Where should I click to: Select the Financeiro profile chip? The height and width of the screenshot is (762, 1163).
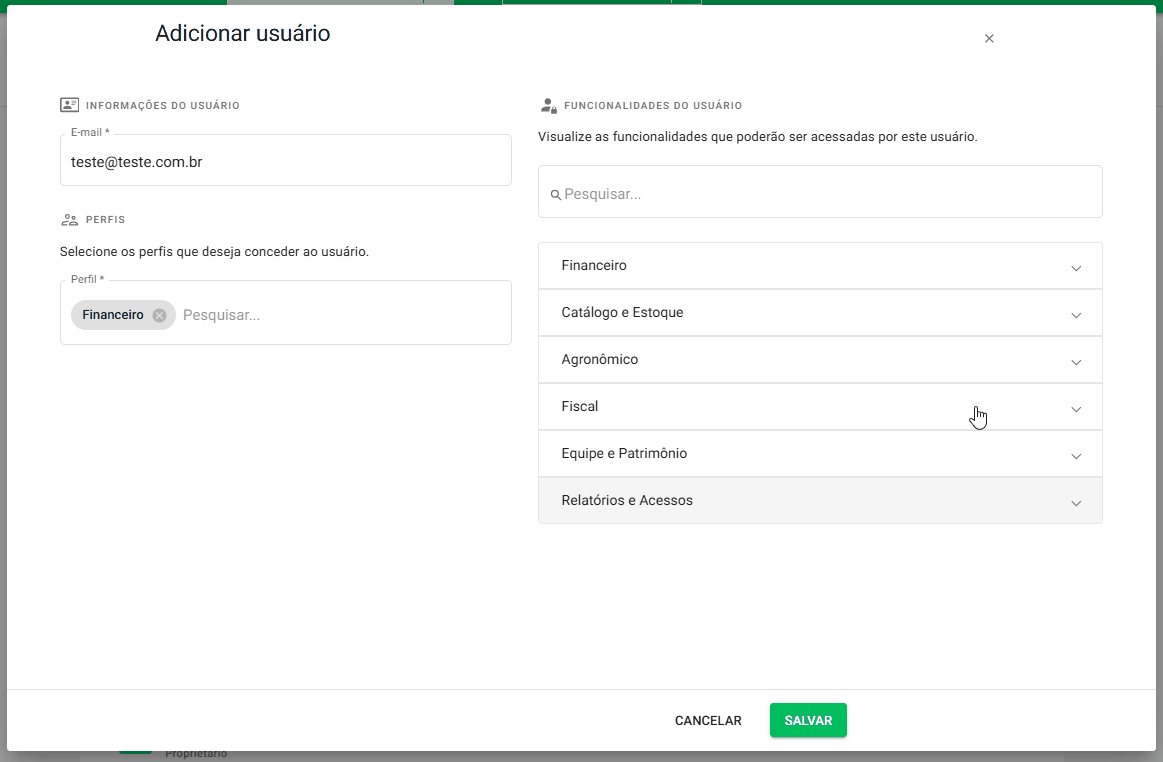coord(112,314)
